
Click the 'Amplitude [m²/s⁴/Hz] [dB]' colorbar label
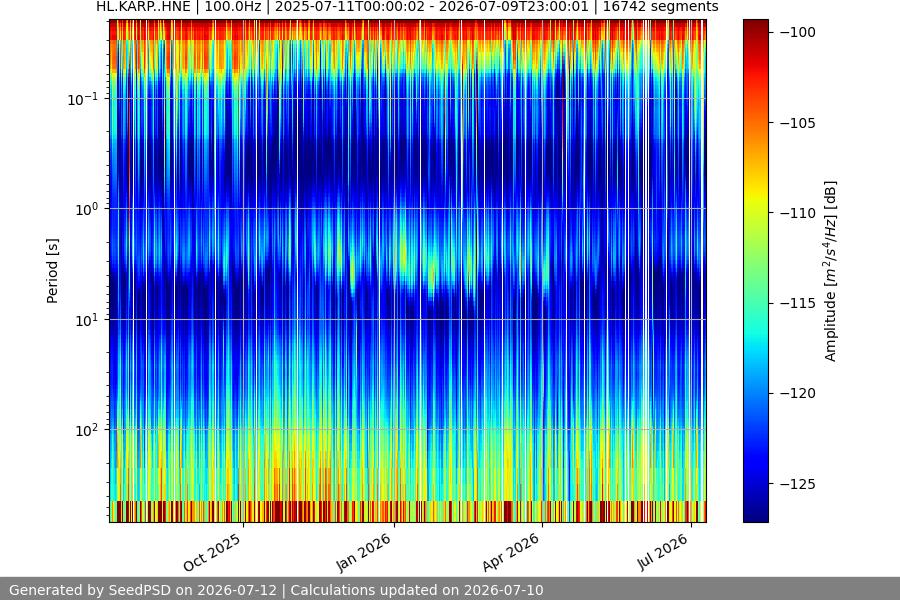click(831, 271)
